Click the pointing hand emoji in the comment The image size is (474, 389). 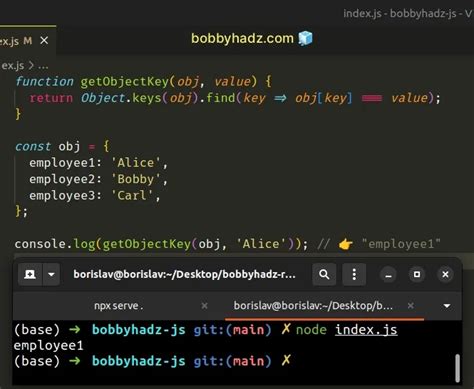click(x=346, y=244)
